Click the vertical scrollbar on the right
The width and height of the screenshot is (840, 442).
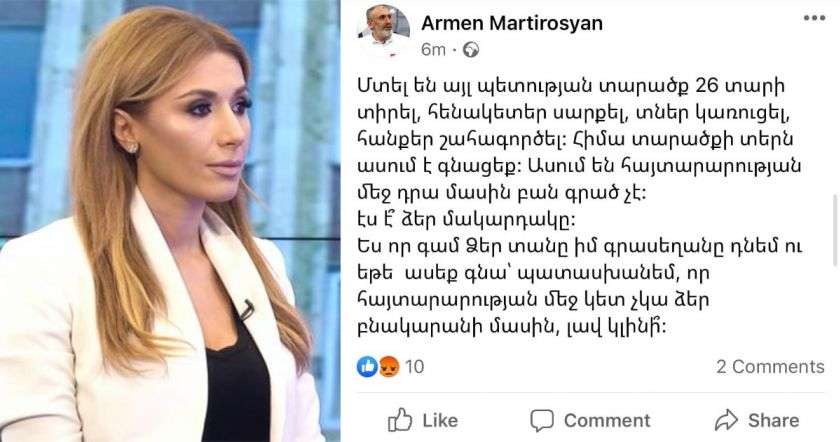click(835, 230)
